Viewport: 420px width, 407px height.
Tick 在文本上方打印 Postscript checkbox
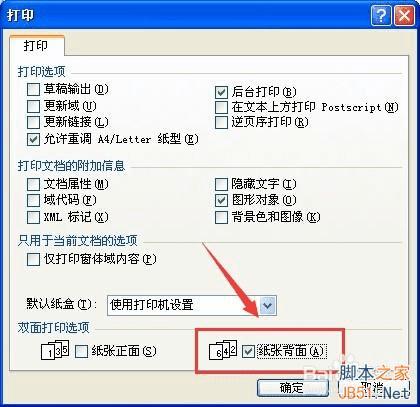point(221,107)
